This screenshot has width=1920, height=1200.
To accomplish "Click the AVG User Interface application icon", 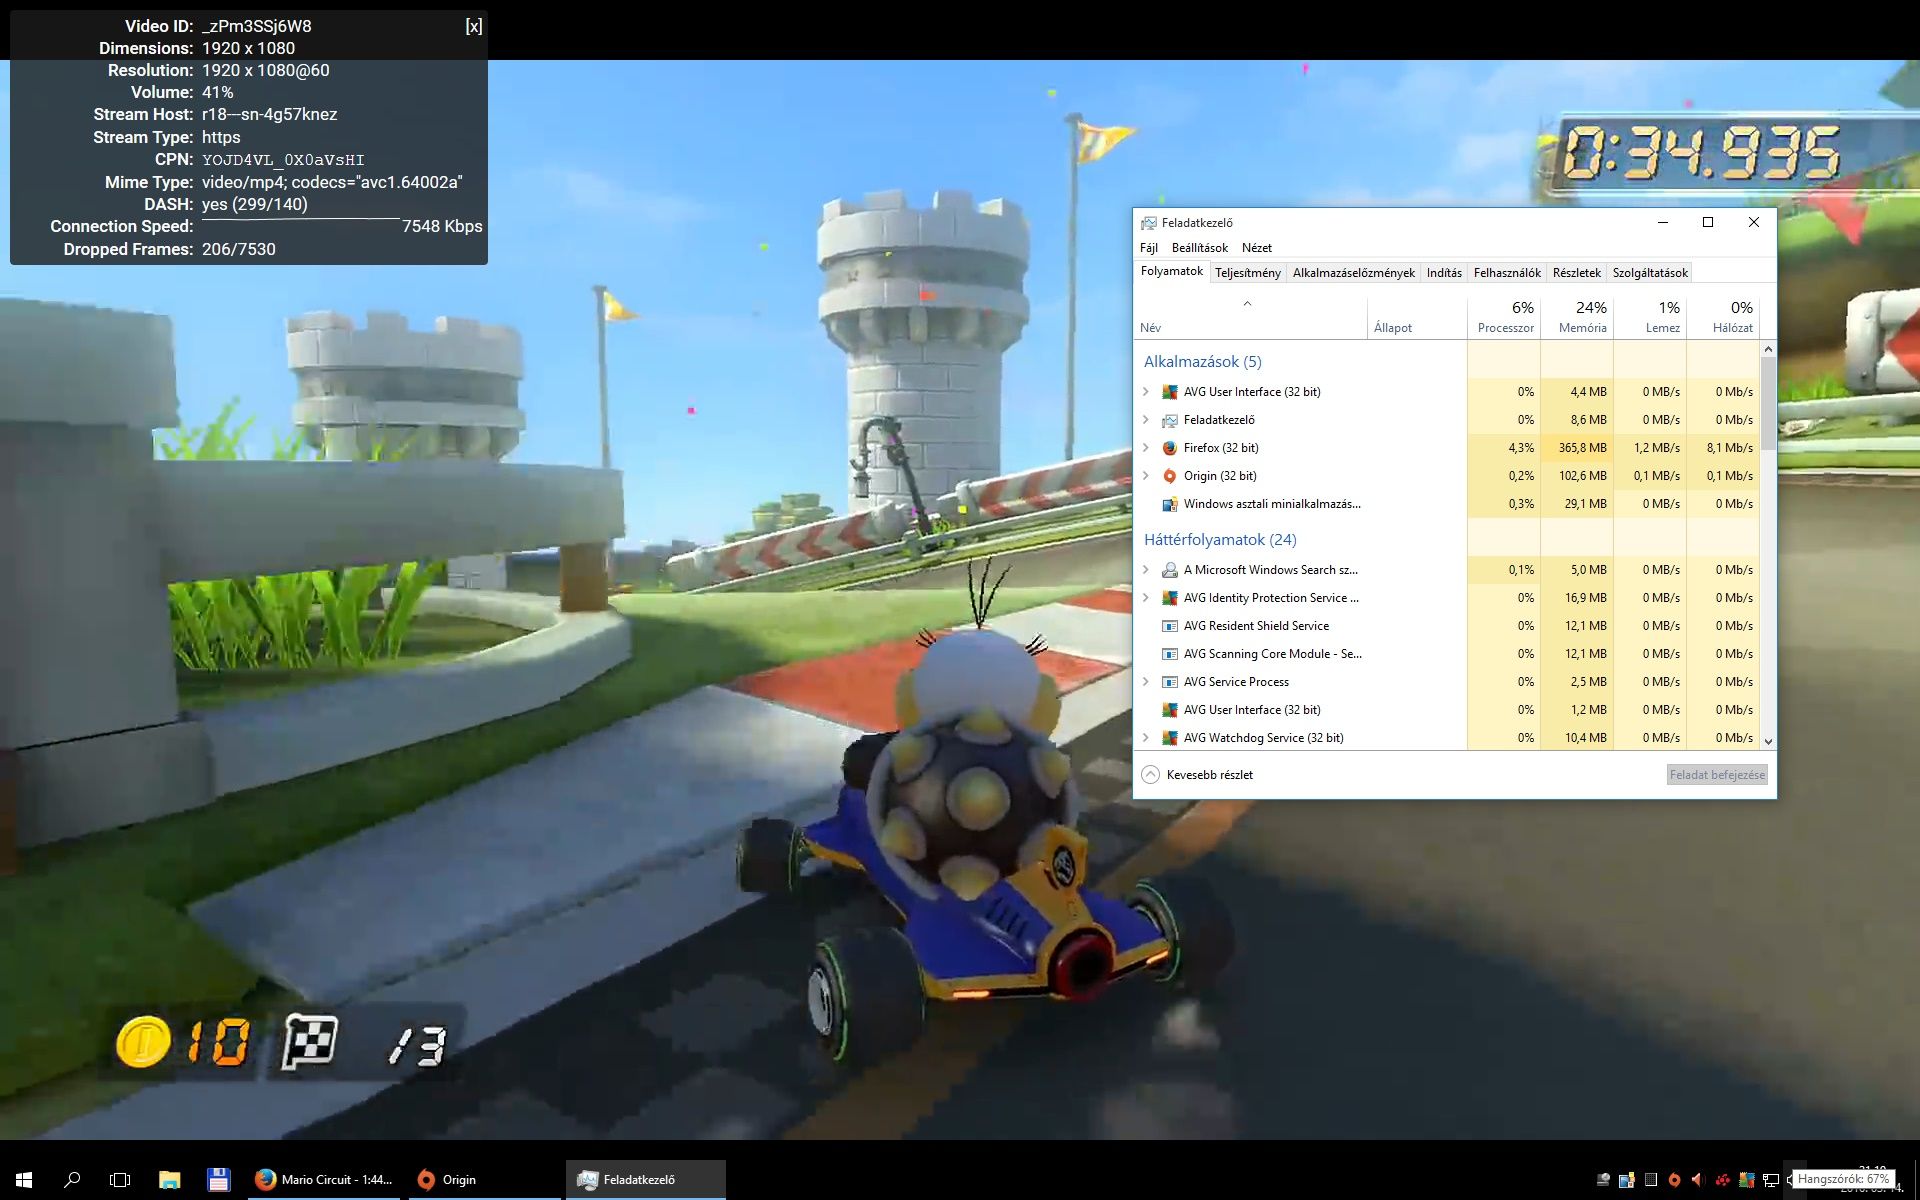I will (x=1169, y=392).
